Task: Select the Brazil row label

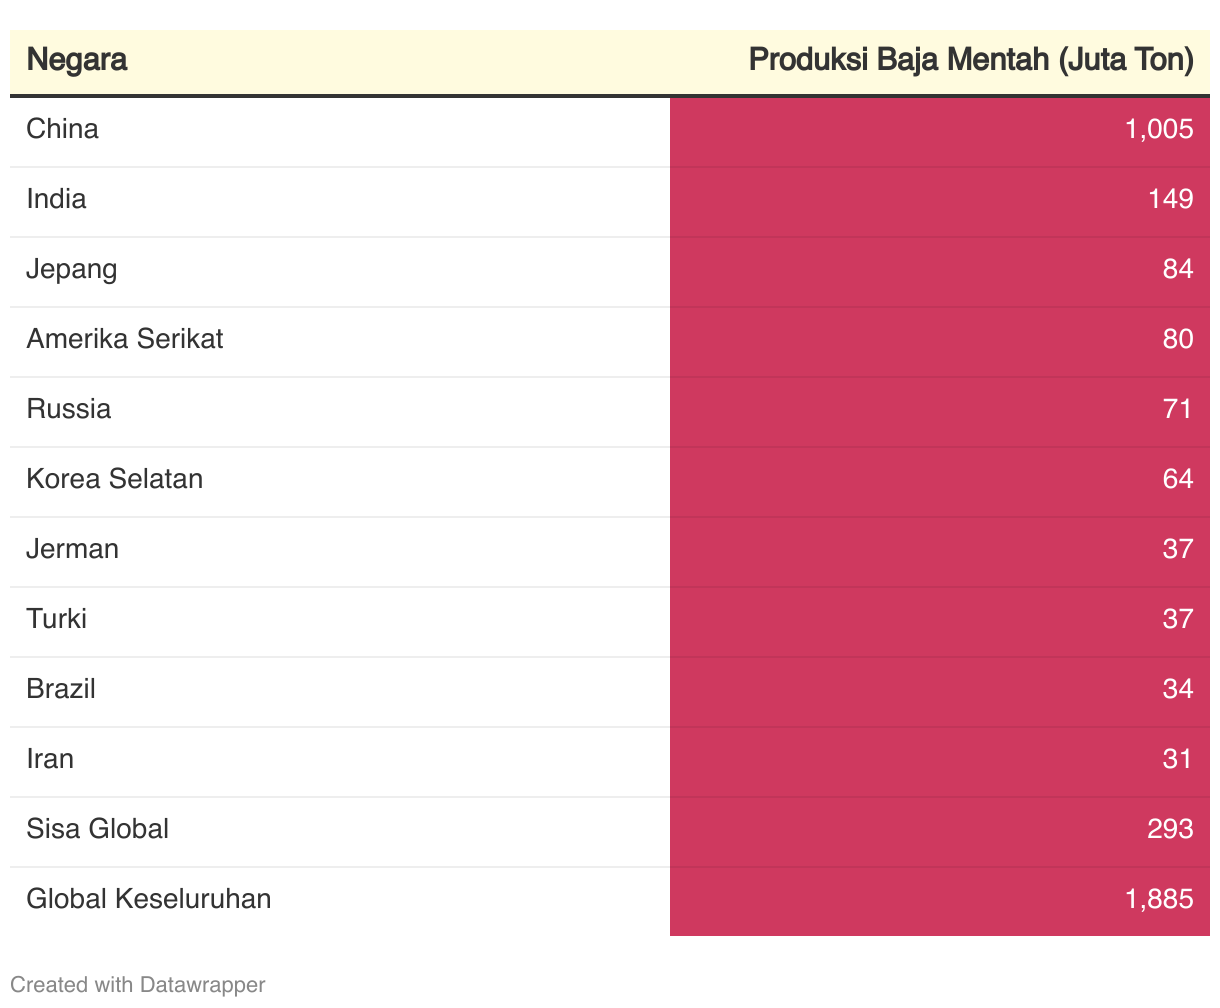Action: click(x=61, y=689)
